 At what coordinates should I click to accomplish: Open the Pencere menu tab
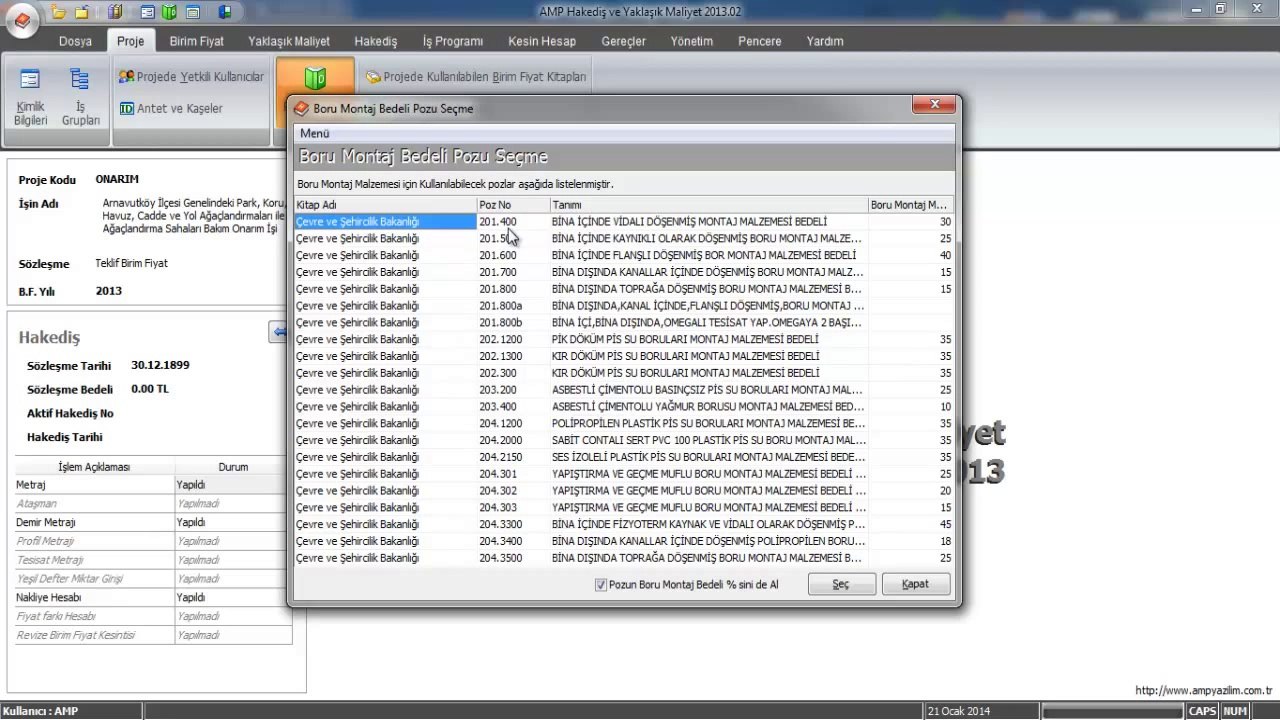(x=760, y=41)
